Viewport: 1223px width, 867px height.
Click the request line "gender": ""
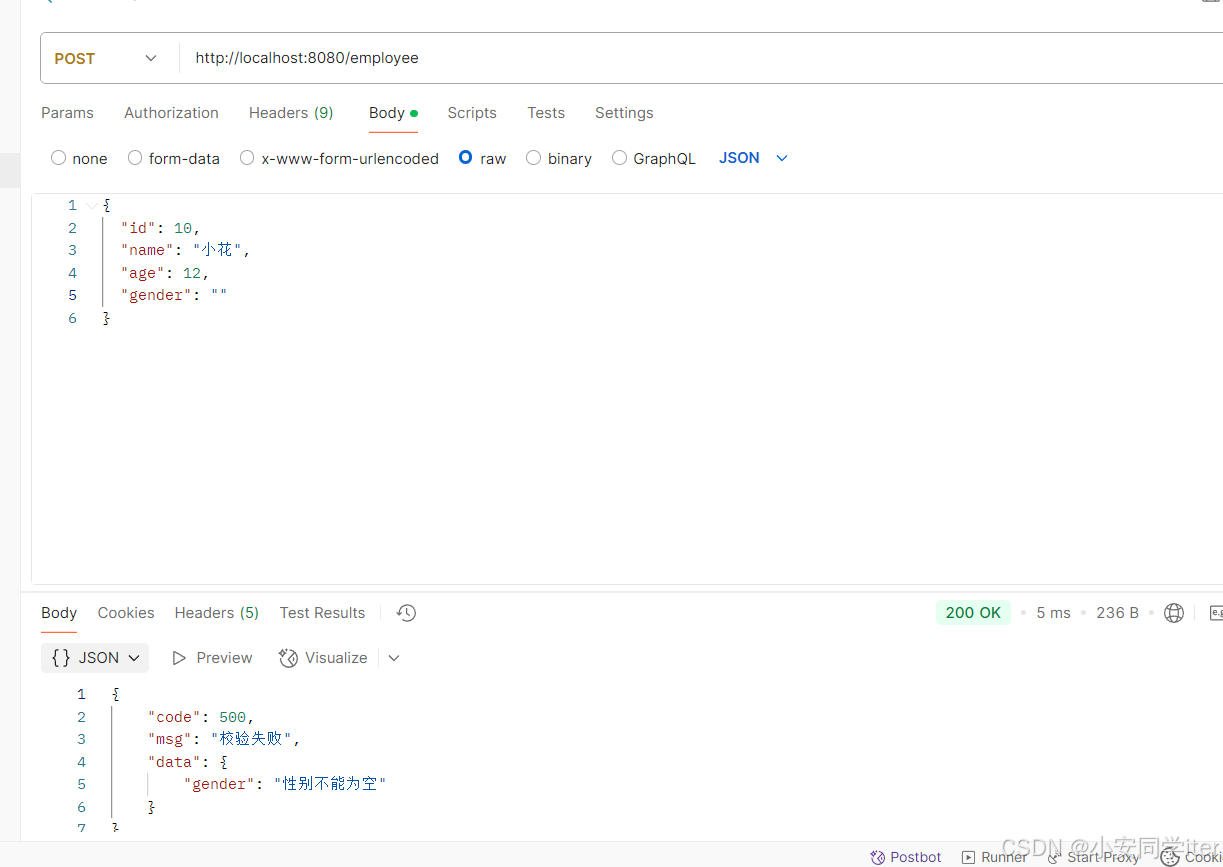[x=174, y=295]
